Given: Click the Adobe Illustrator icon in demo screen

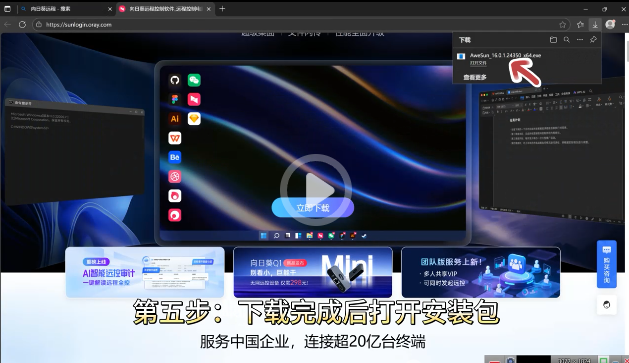Looking at the screenshot, I should point(174,119).
